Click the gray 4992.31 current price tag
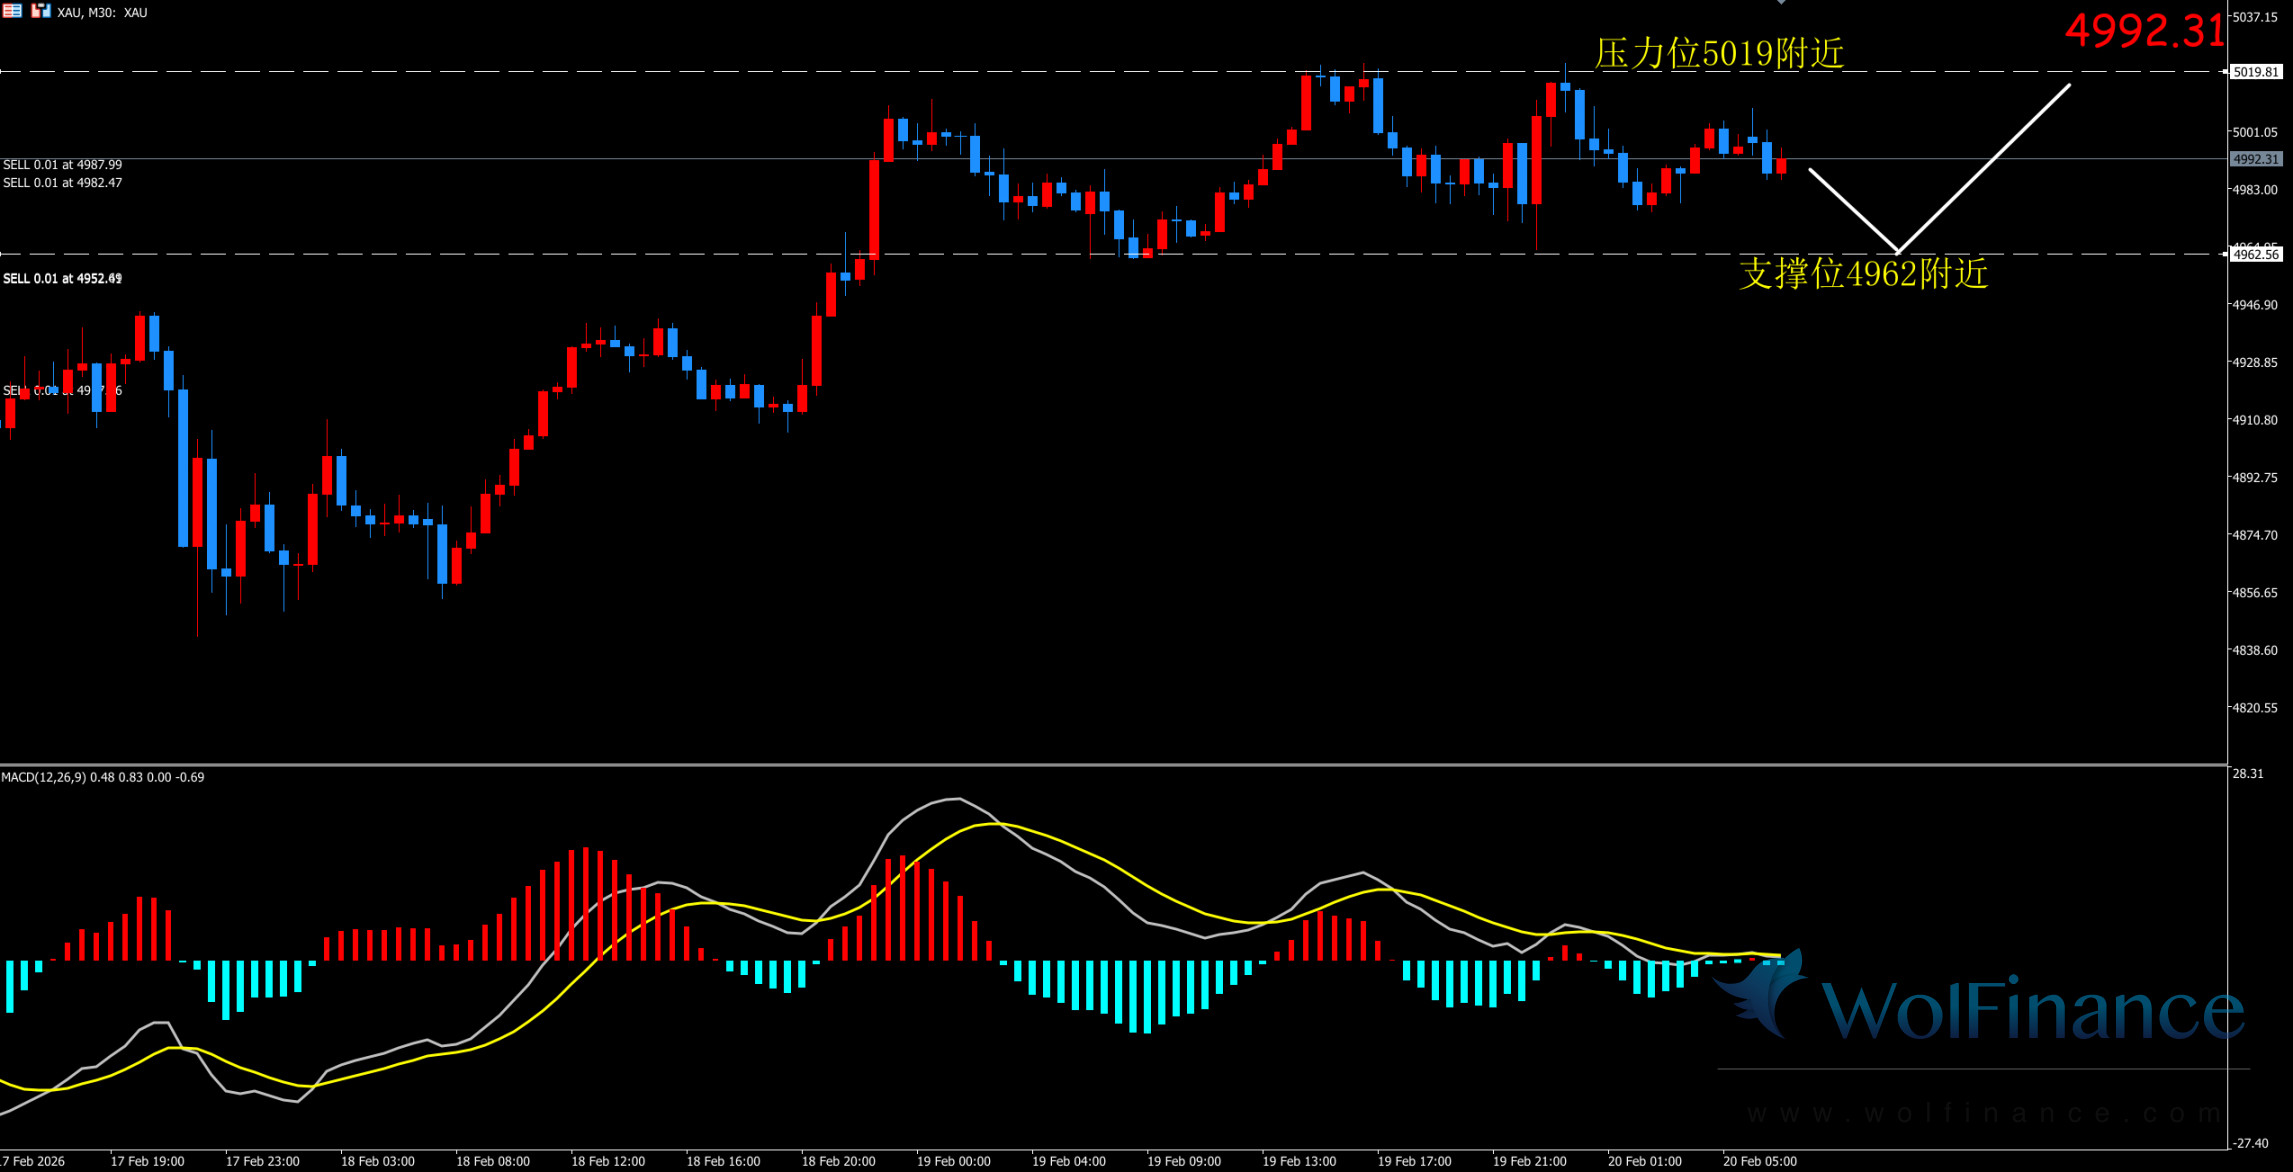Image resolution: width=2293 pixels, height=1172 pixels. tap(2256, 159)
